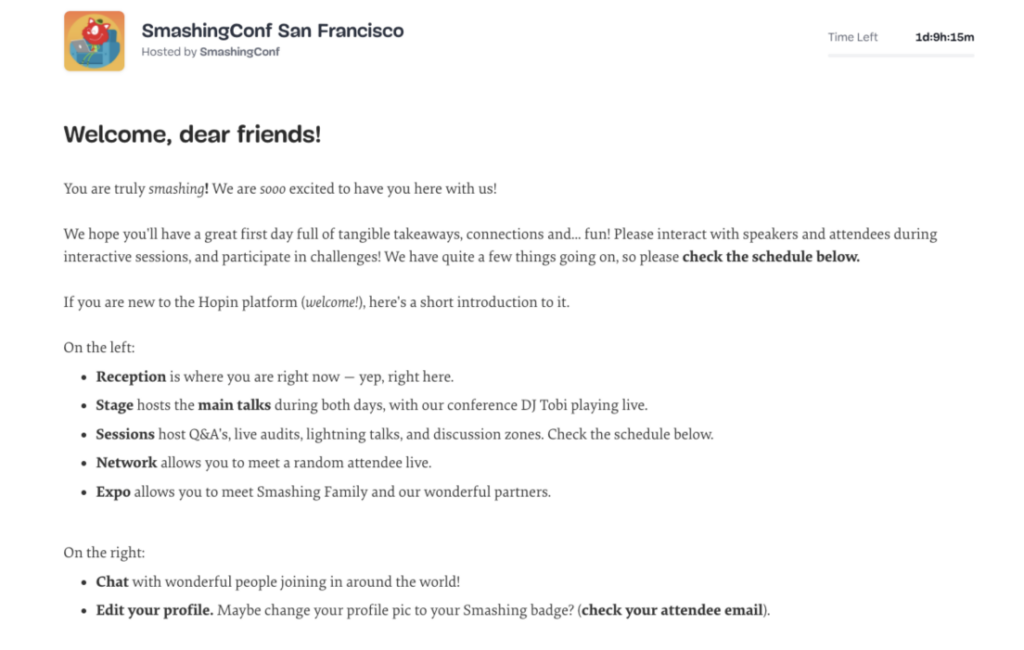Click the SmashingConf event logo icon

click(x=94, y=41)
